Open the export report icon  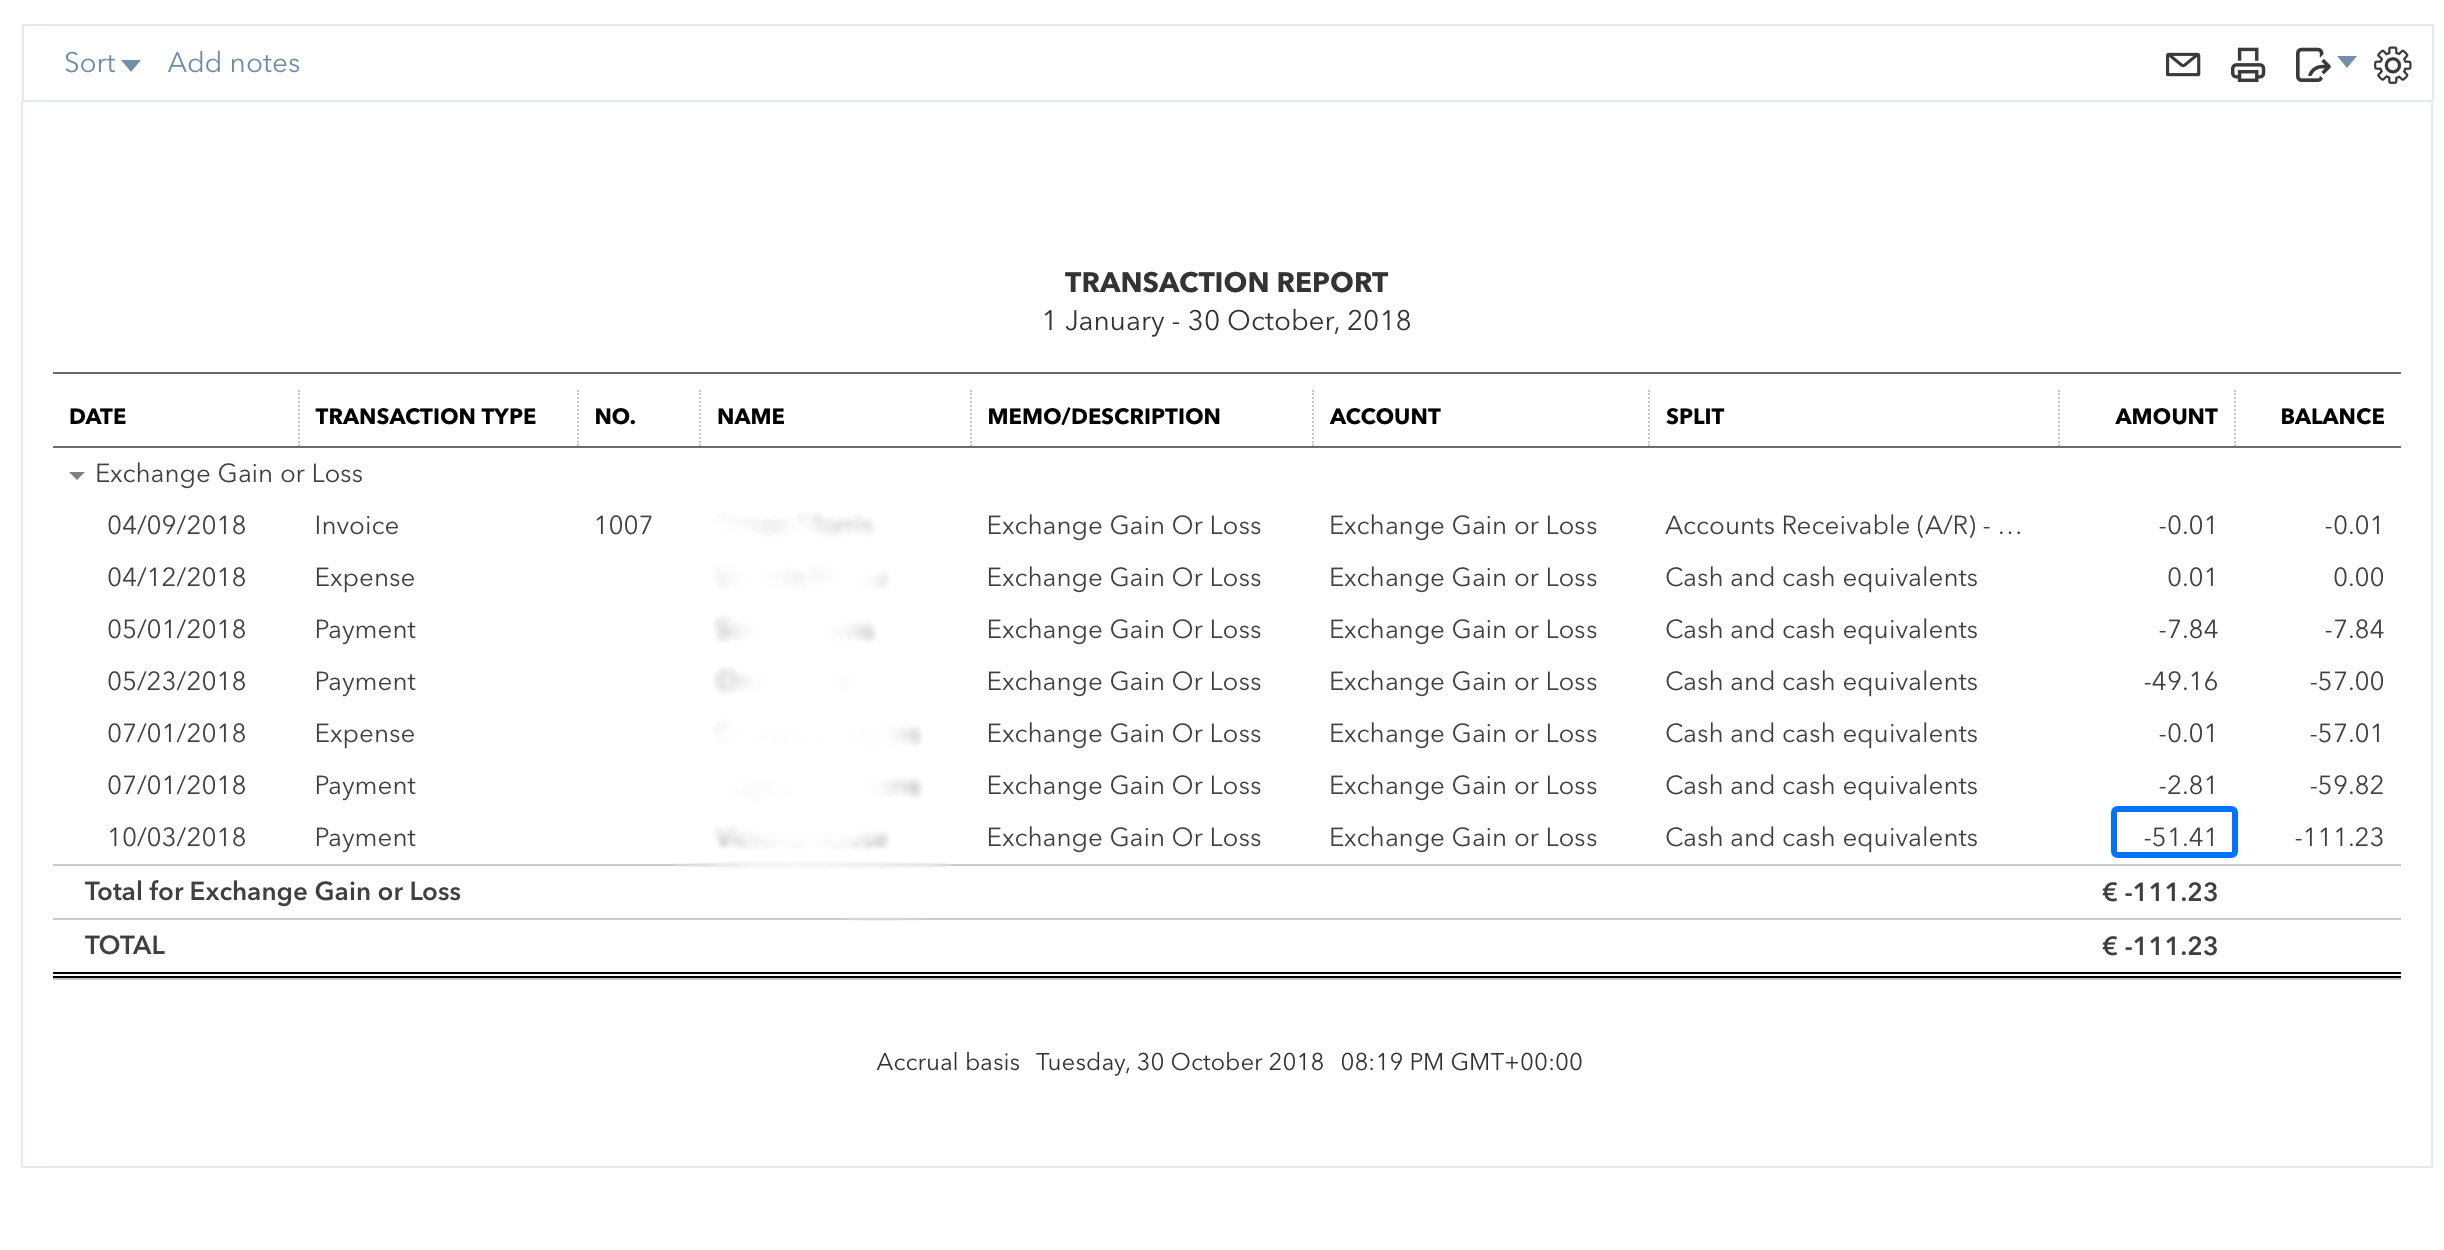(2311, 66)
